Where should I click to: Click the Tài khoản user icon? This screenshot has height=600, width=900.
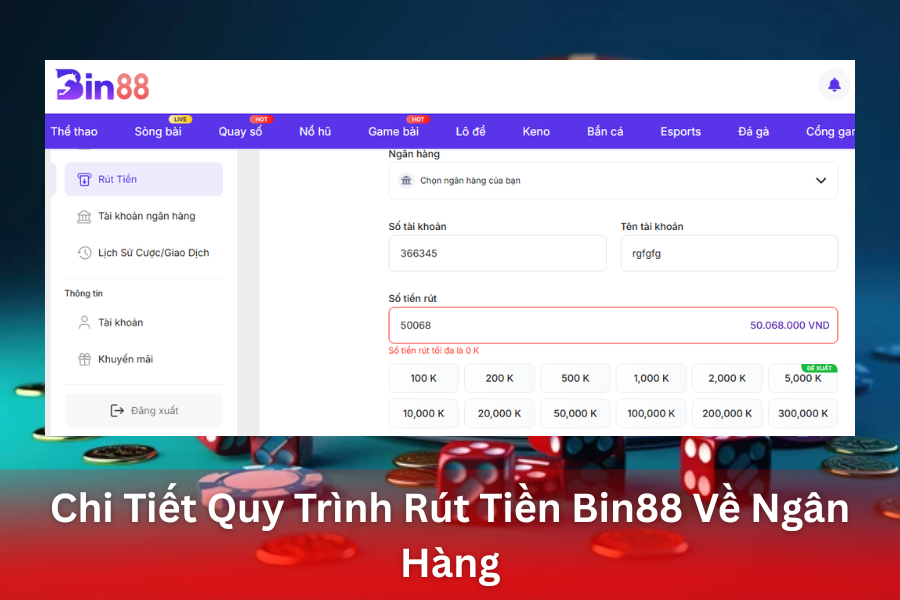(x=84, y=323)
